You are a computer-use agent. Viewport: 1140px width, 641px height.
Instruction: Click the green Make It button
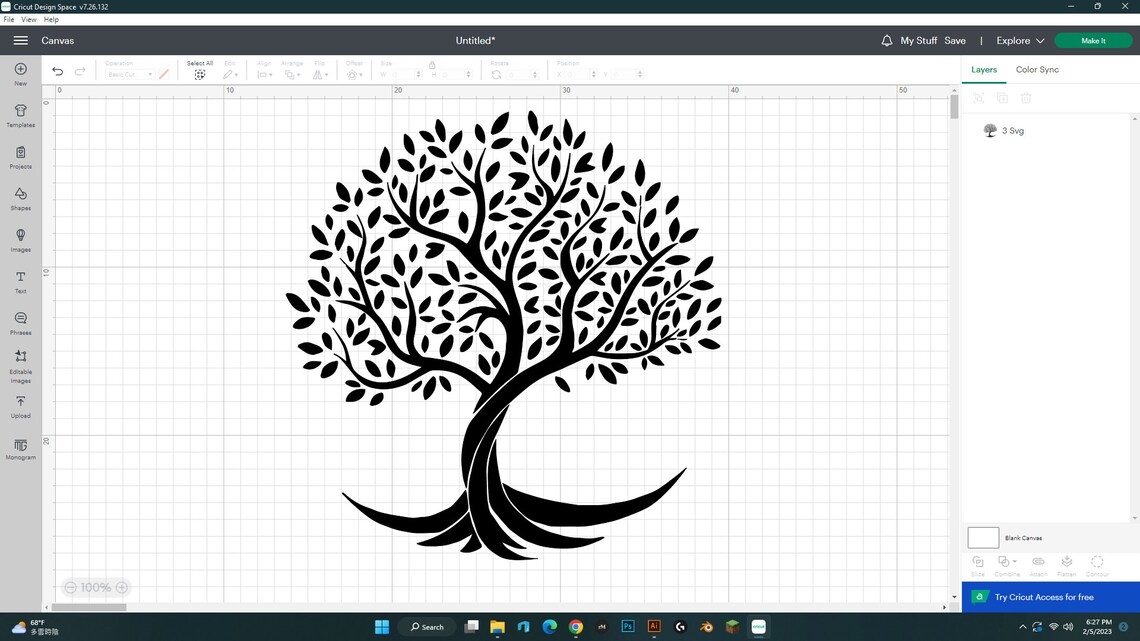(1092, 41)
